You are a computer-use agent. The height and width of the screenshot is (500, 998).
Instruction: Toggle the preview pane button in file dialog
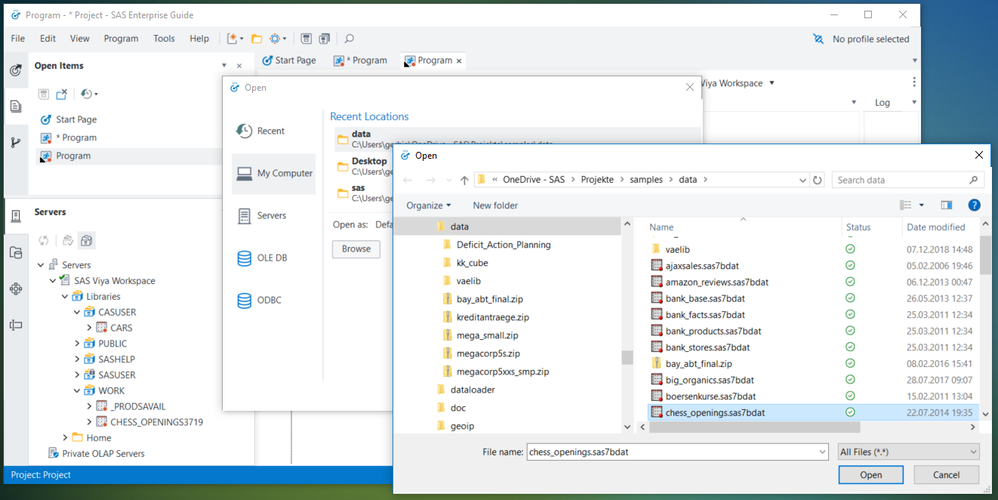click(946, 205)
